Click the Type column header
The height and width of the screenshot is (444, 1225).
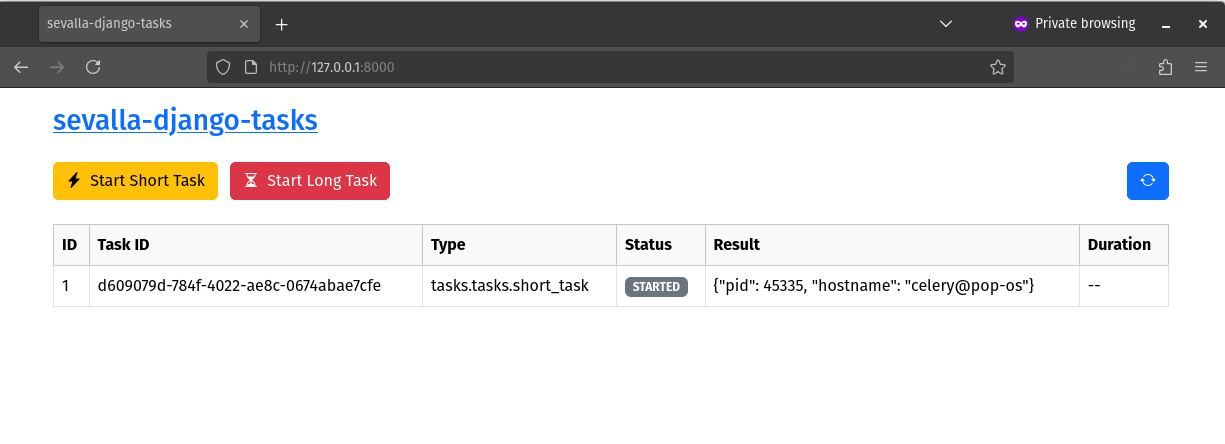tap(519, 245)
